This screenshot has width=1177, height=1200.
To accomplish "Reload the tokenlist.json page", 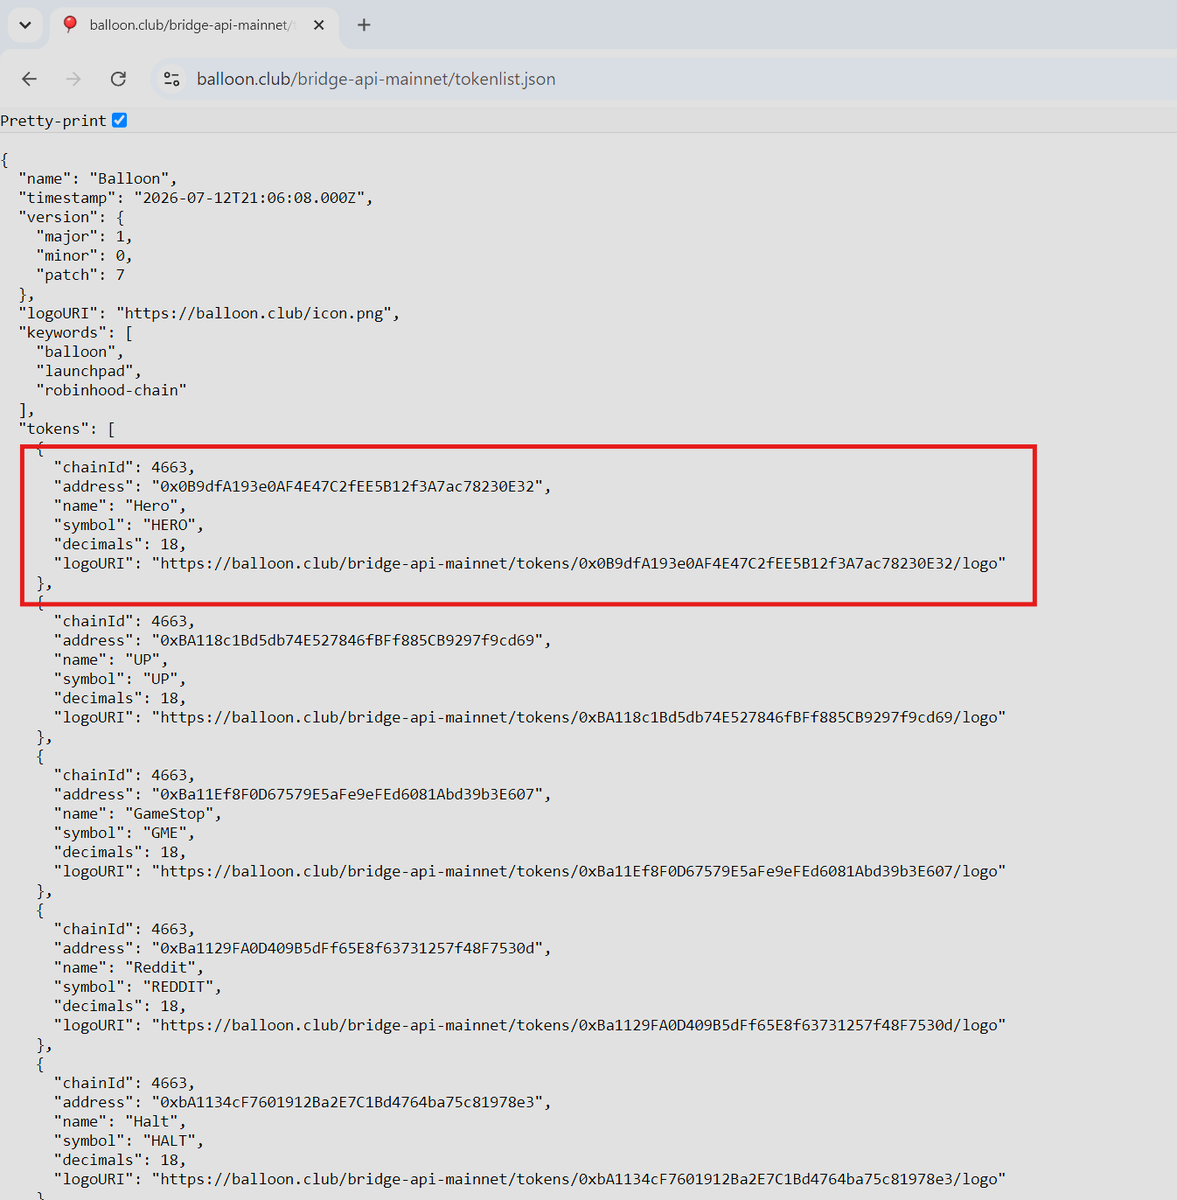I will click(x=118, y=79).
